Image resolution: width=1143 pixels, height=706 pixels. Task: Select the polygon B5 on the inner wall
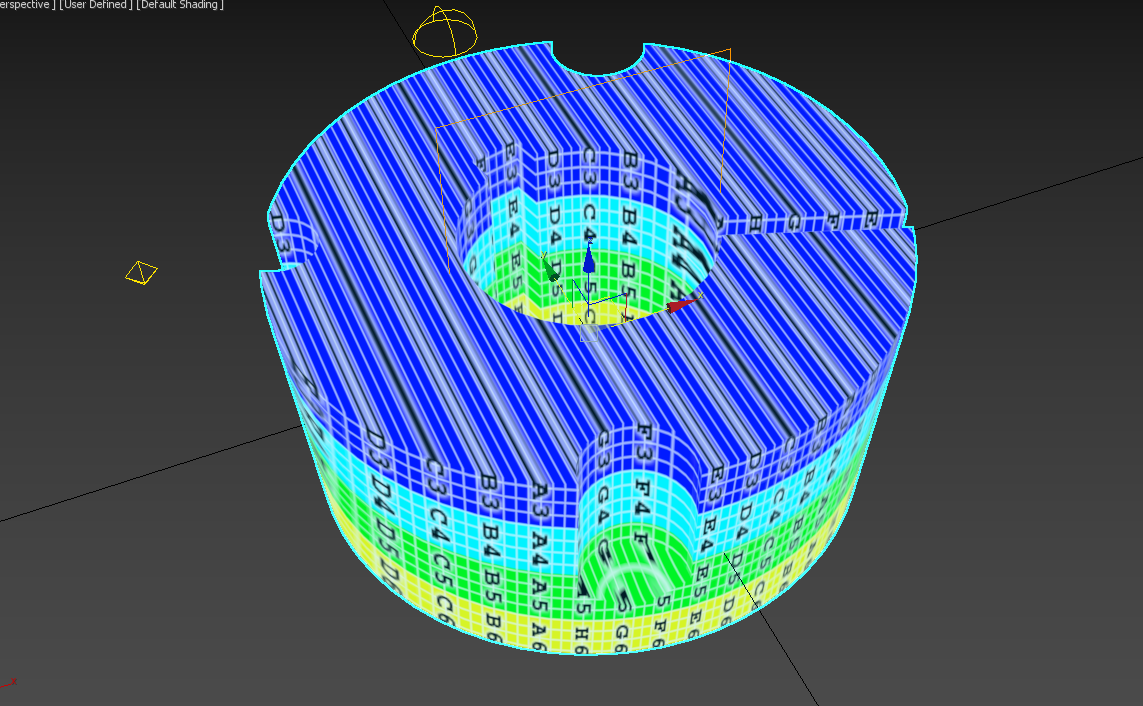point(627,276)
